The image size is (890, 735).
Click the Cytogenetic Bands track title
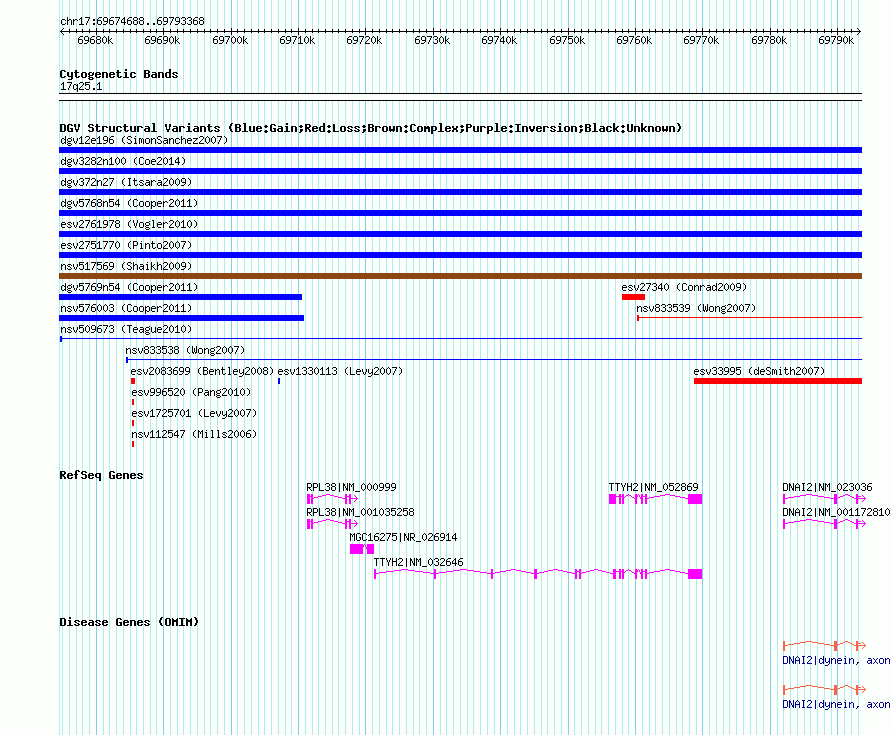coord(119,74)
